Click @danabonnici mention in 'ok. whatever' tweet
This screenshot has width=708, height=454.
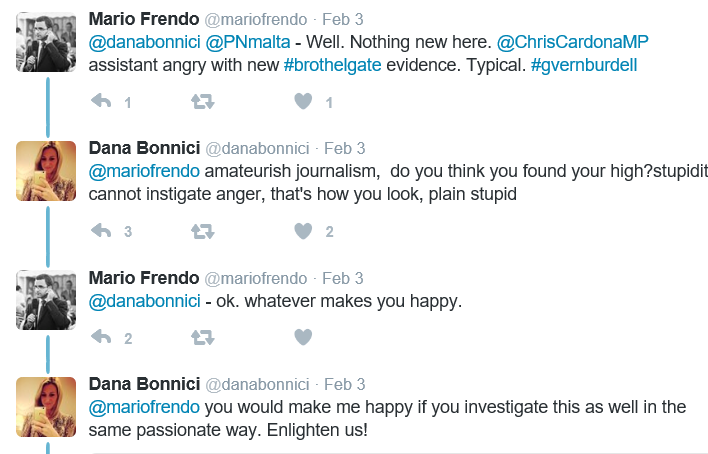click(144, 302)
